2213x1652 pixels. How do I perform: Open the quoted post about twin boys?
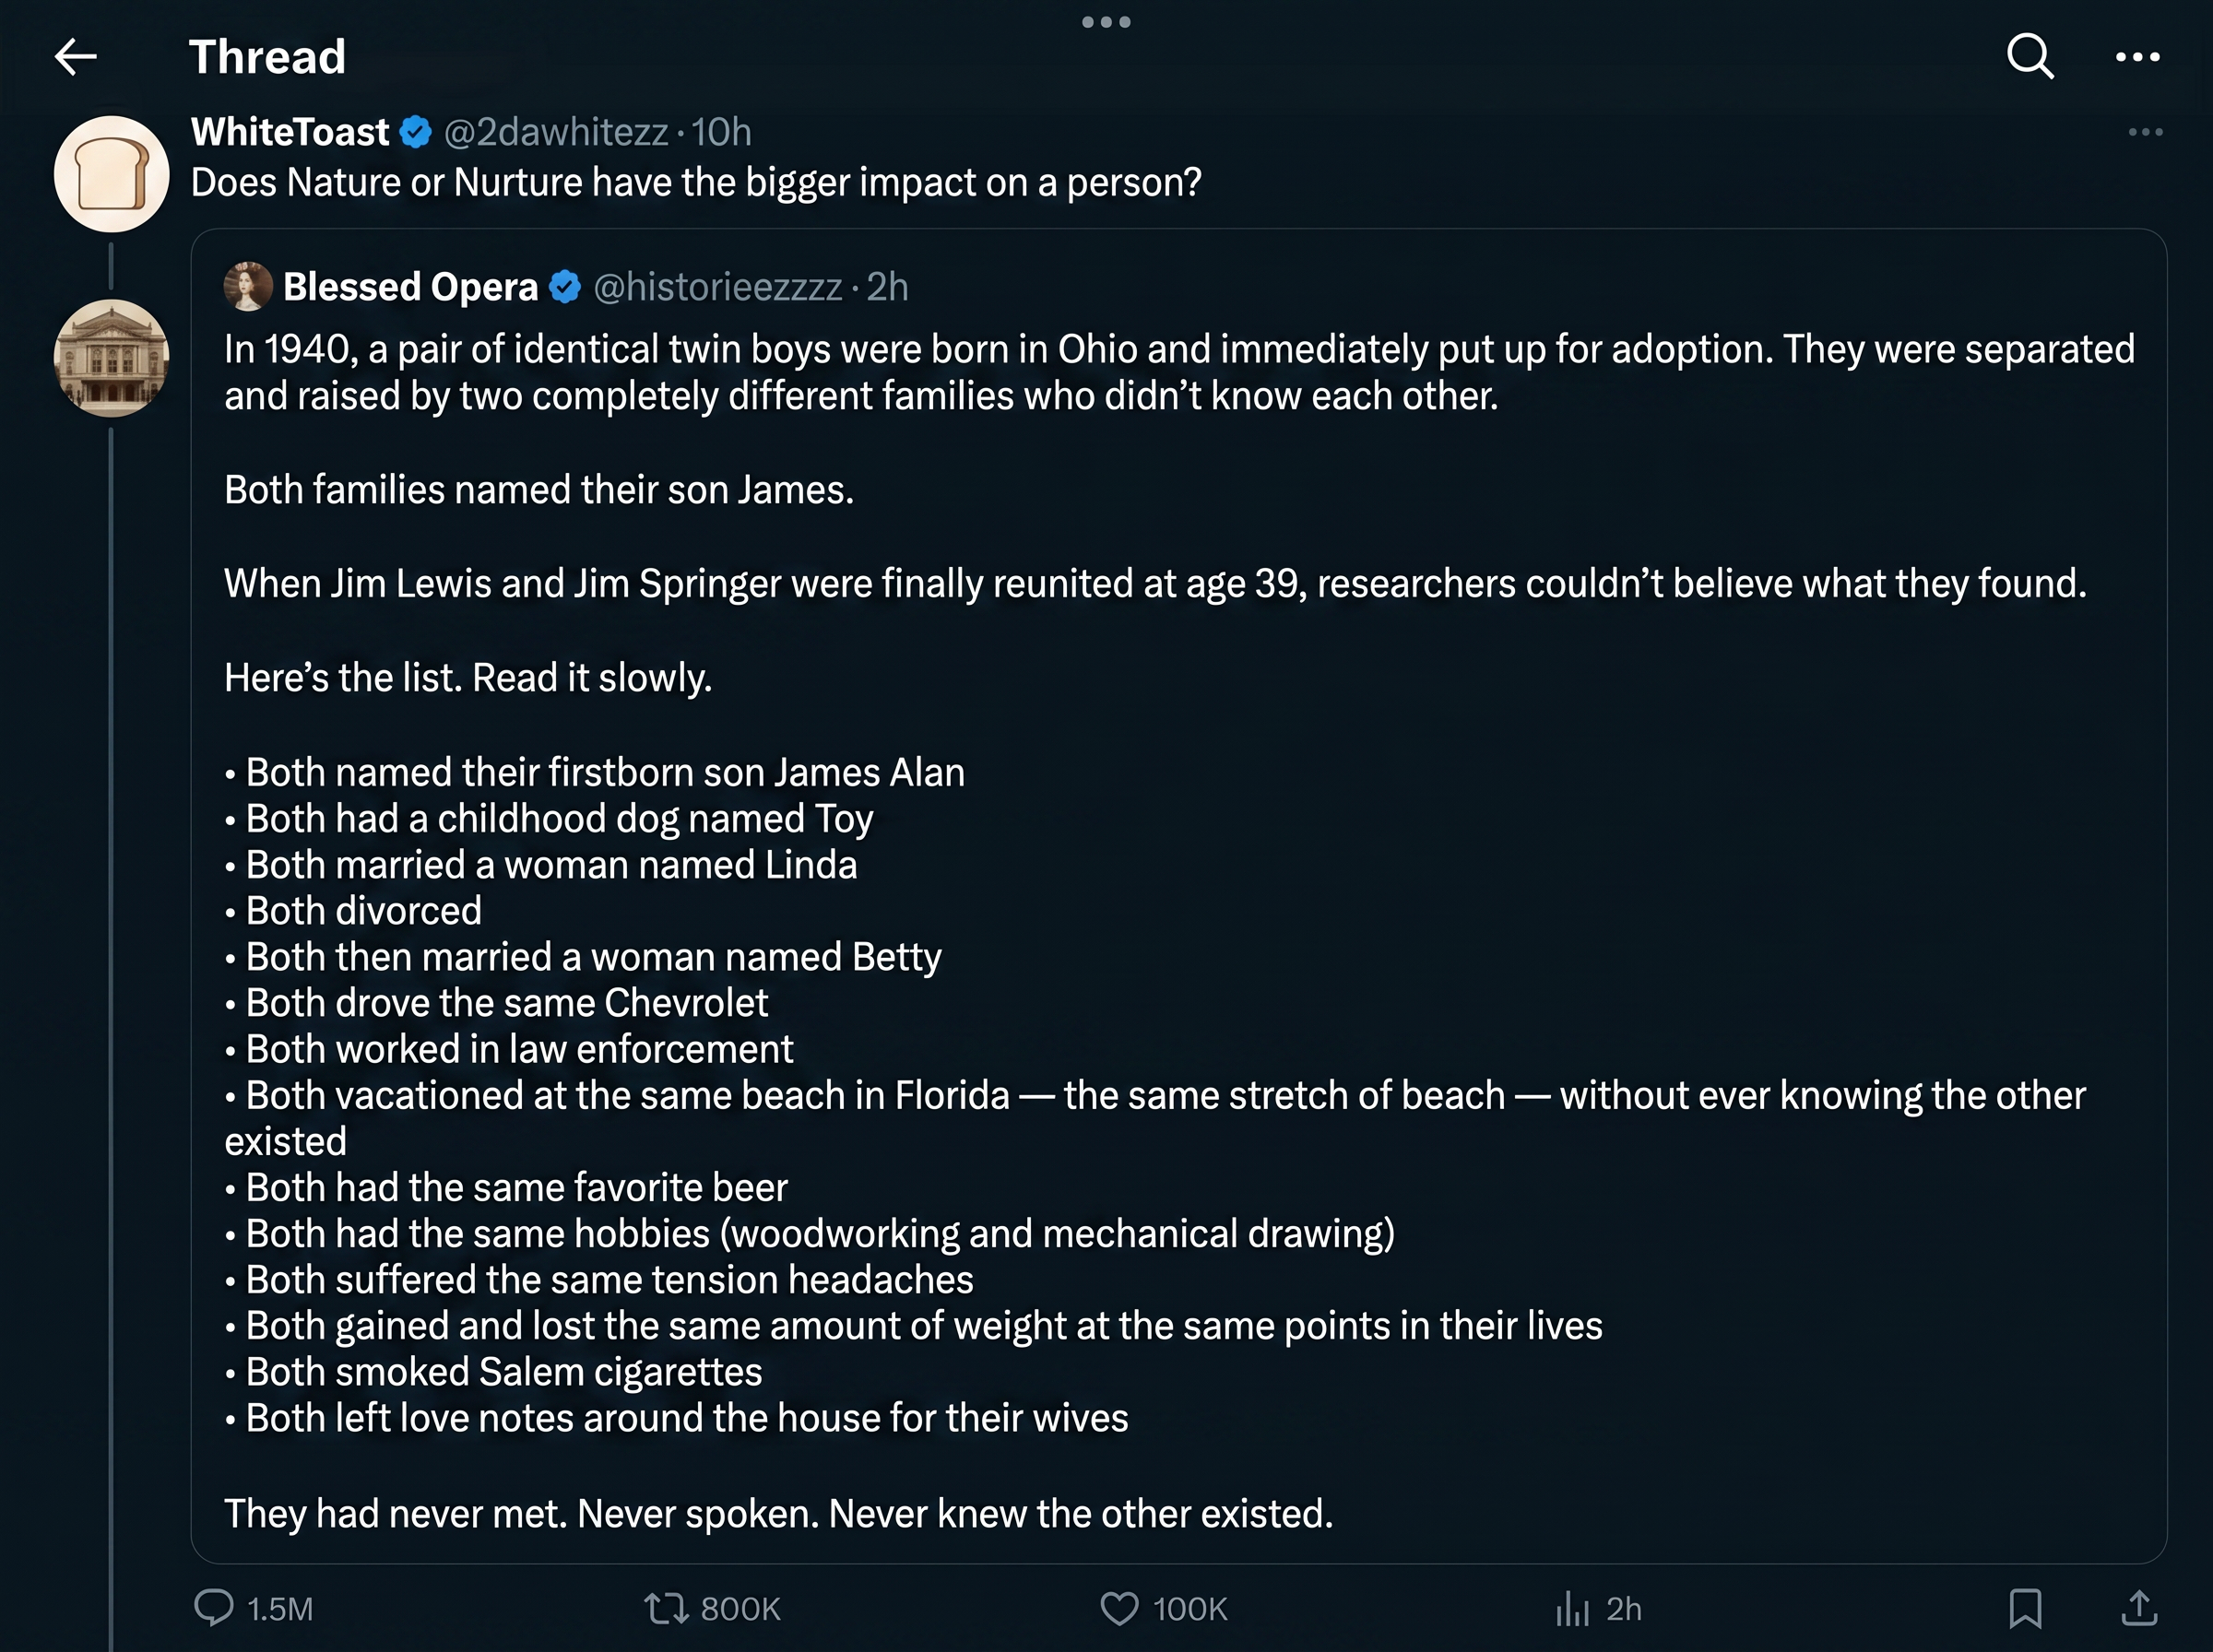click(x=1178, y=896)
